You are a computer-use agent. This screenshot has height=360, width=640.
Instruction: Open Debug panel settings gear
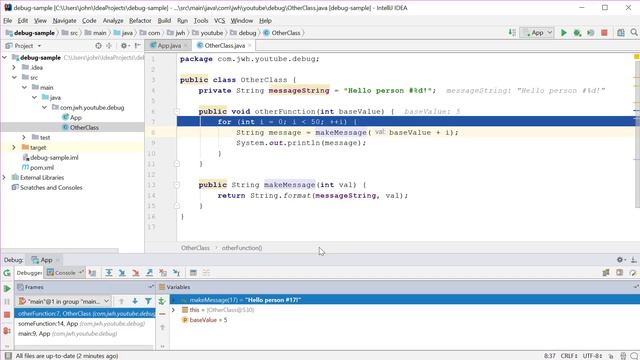click(620, 260)
